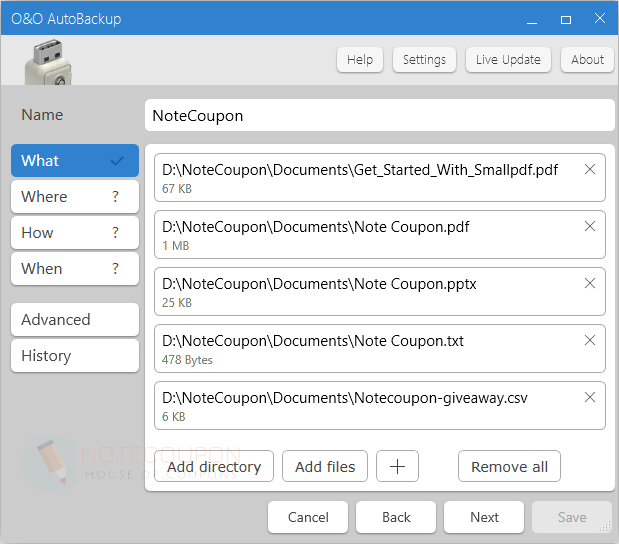Select the What step tab

tap(75, 160)
